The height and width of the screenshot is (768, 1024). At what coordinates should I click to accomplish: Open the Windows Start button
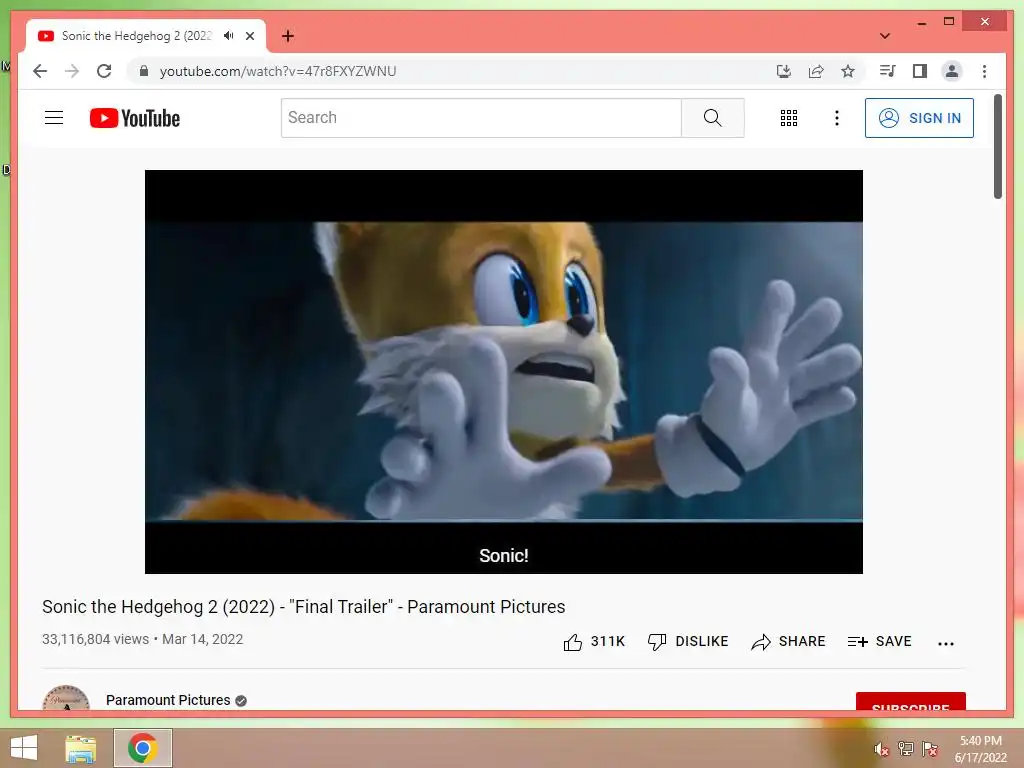(24, 748)
